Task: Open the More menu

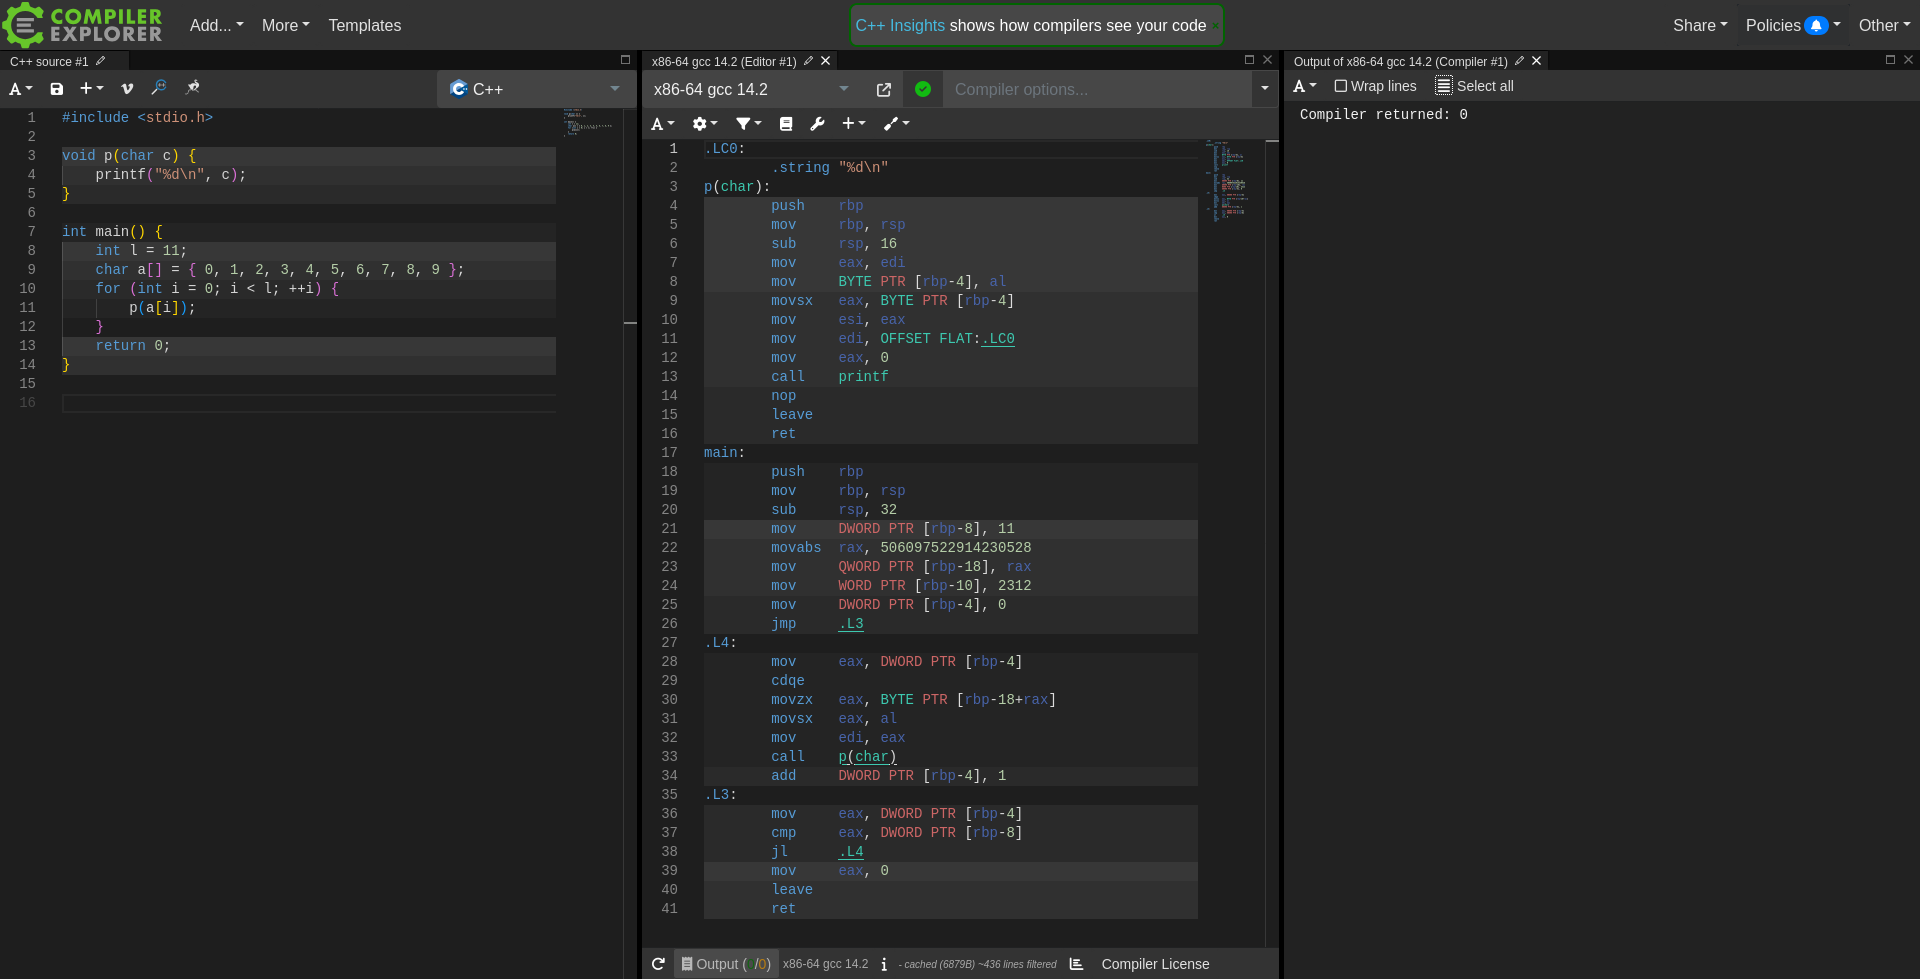Action: point(285,25)
